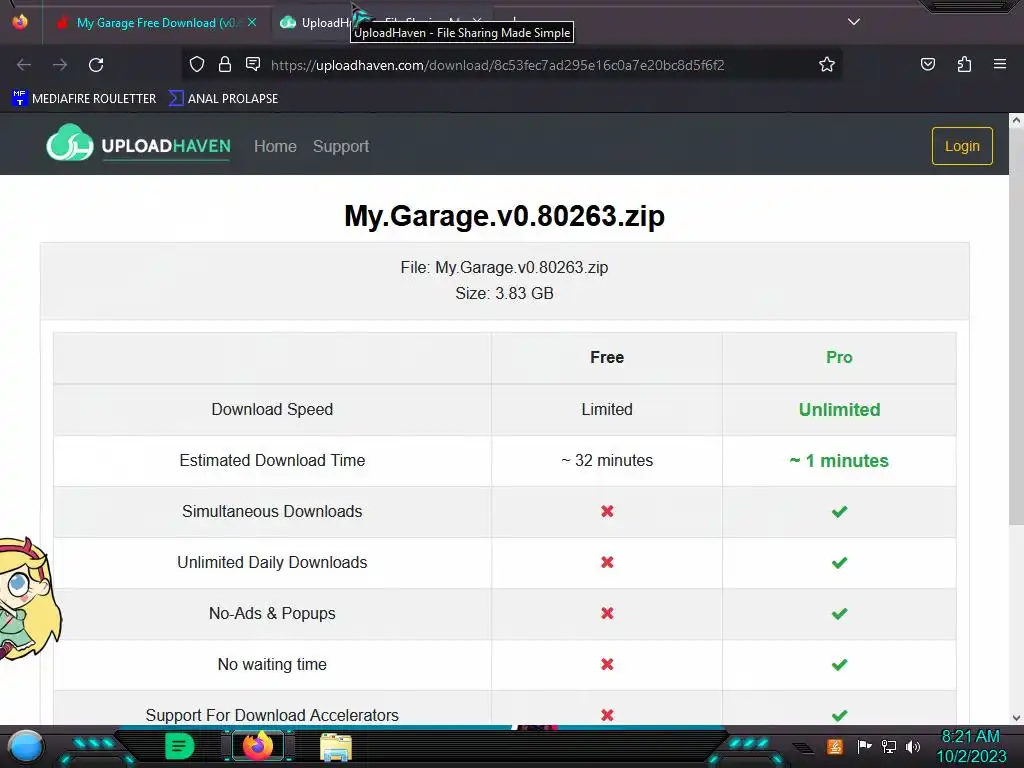Open the Firefox hamburger application menu

[x=999, y=64]
